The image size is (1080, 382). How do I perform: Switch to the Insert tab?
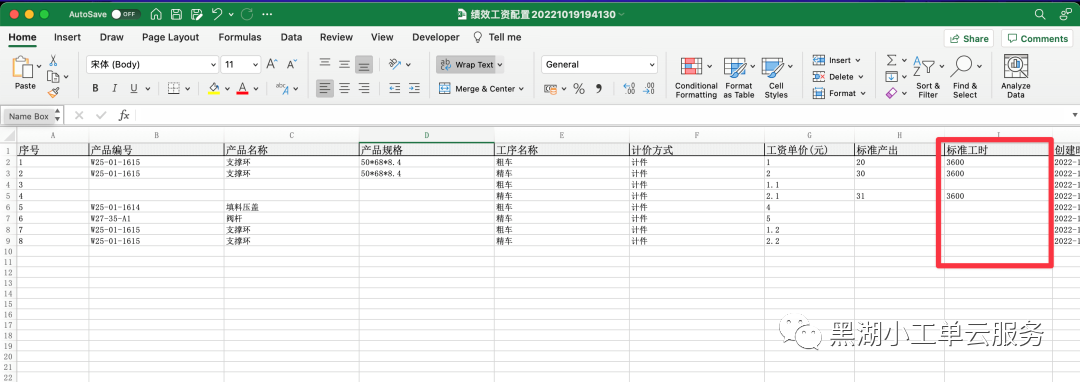68,37
